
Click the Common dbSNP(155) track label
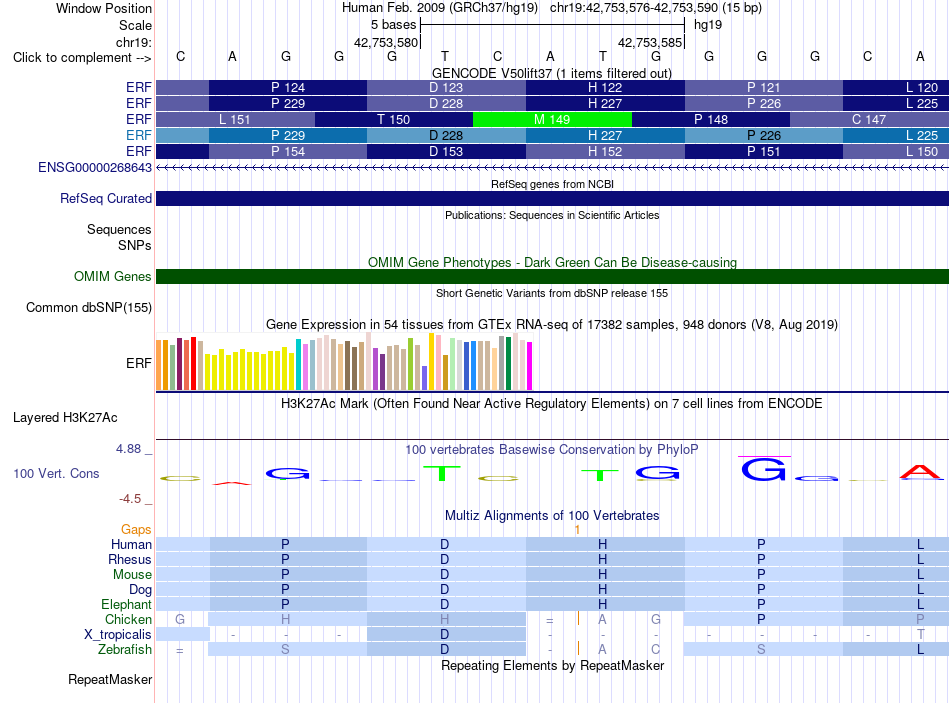tap(89, 307)
